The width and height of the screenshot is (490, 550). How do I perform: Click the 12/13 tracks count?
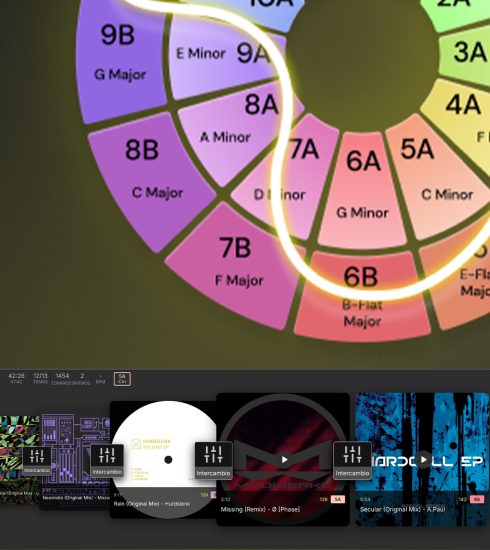(x=40, y=376)
